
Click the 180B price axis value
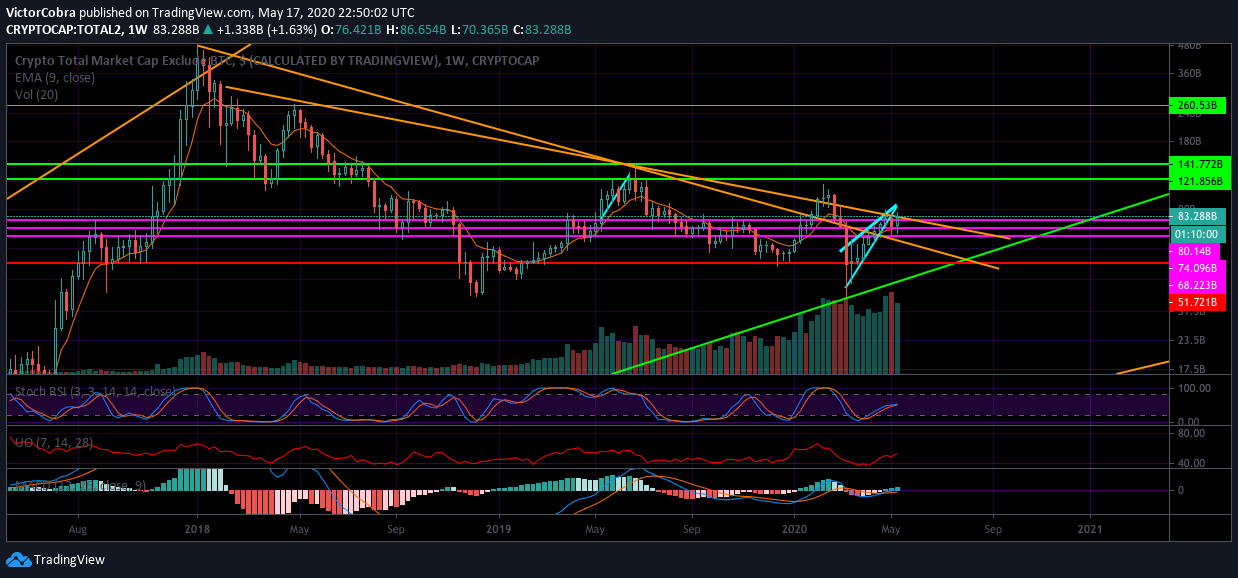pyautogui.click(x=1189, y=141)
